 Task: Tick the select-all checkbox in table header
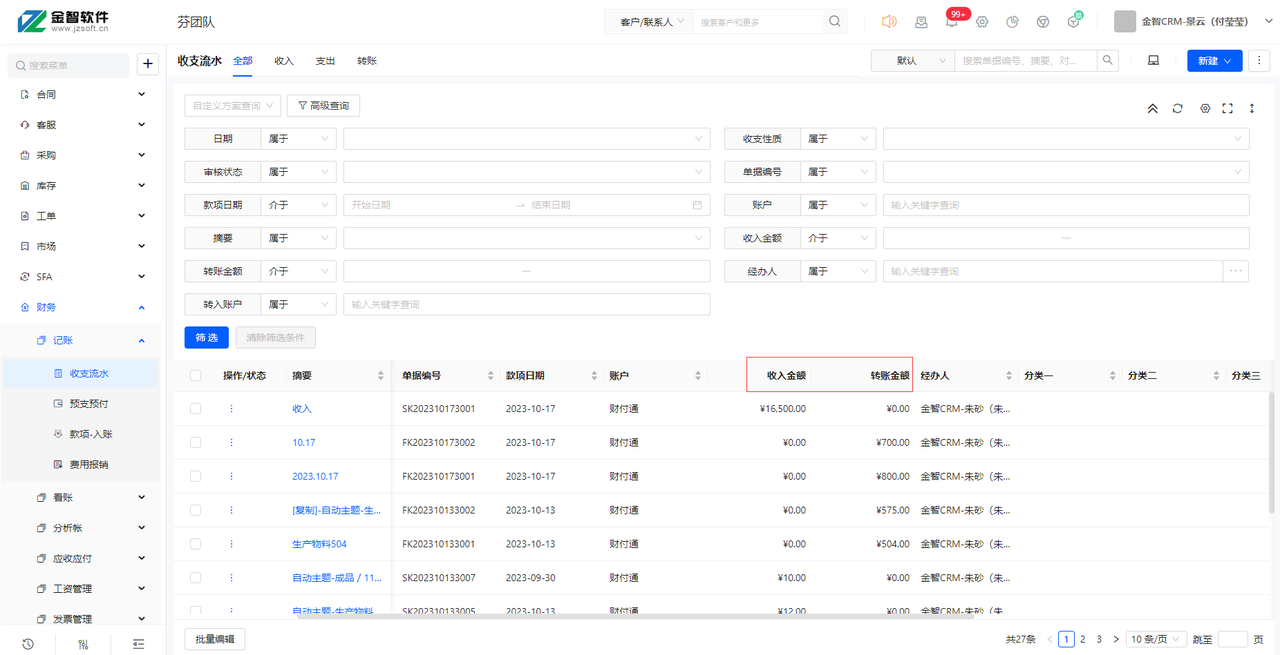click(195, 376)
